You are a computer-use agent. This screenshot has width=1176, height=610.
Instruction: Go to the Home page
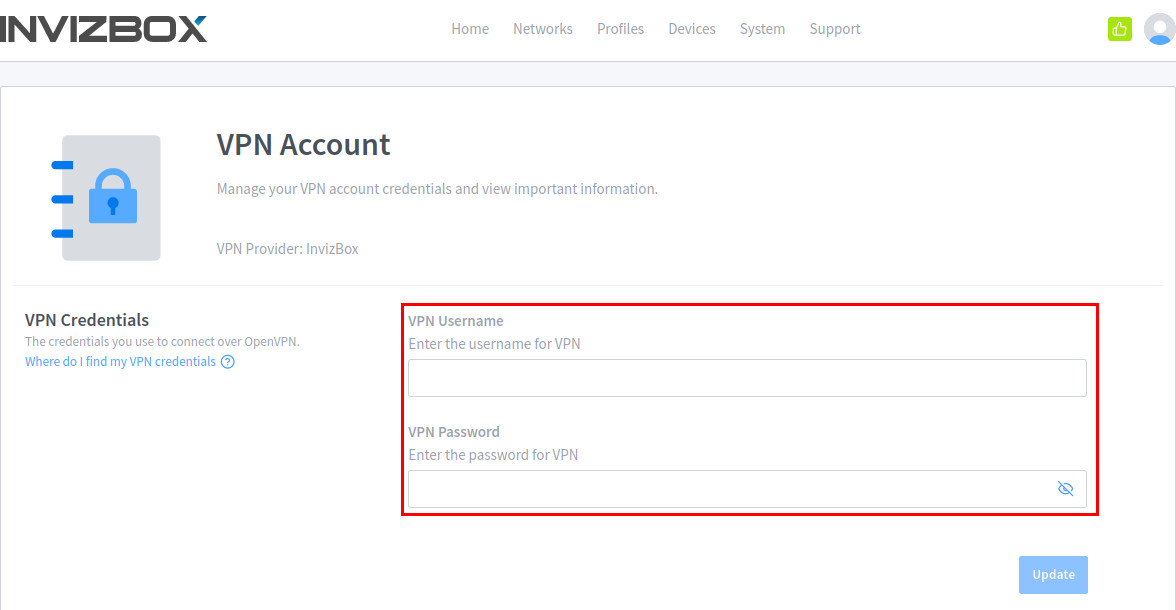click(x=470, y=29)
